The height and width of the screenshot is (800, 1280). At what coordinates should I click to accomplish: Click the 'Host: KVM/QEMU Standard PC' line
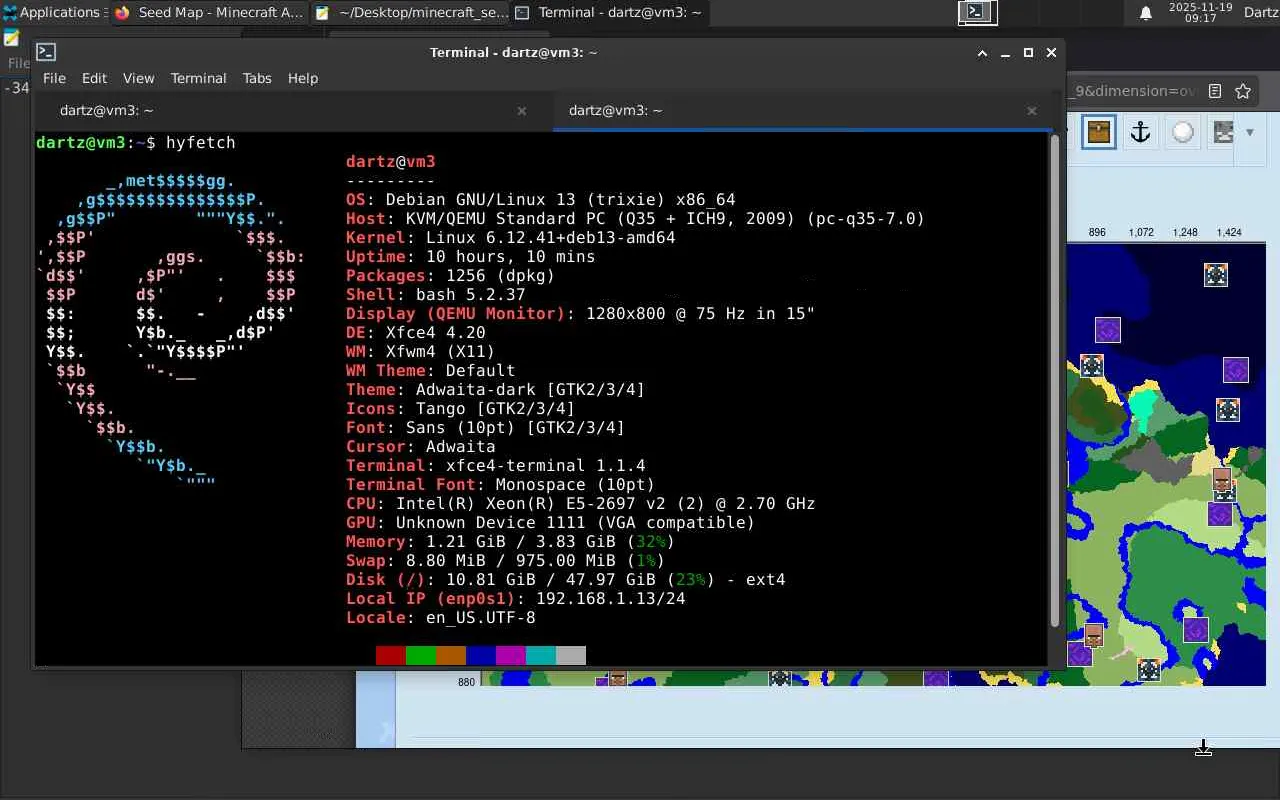click(635, 219)
